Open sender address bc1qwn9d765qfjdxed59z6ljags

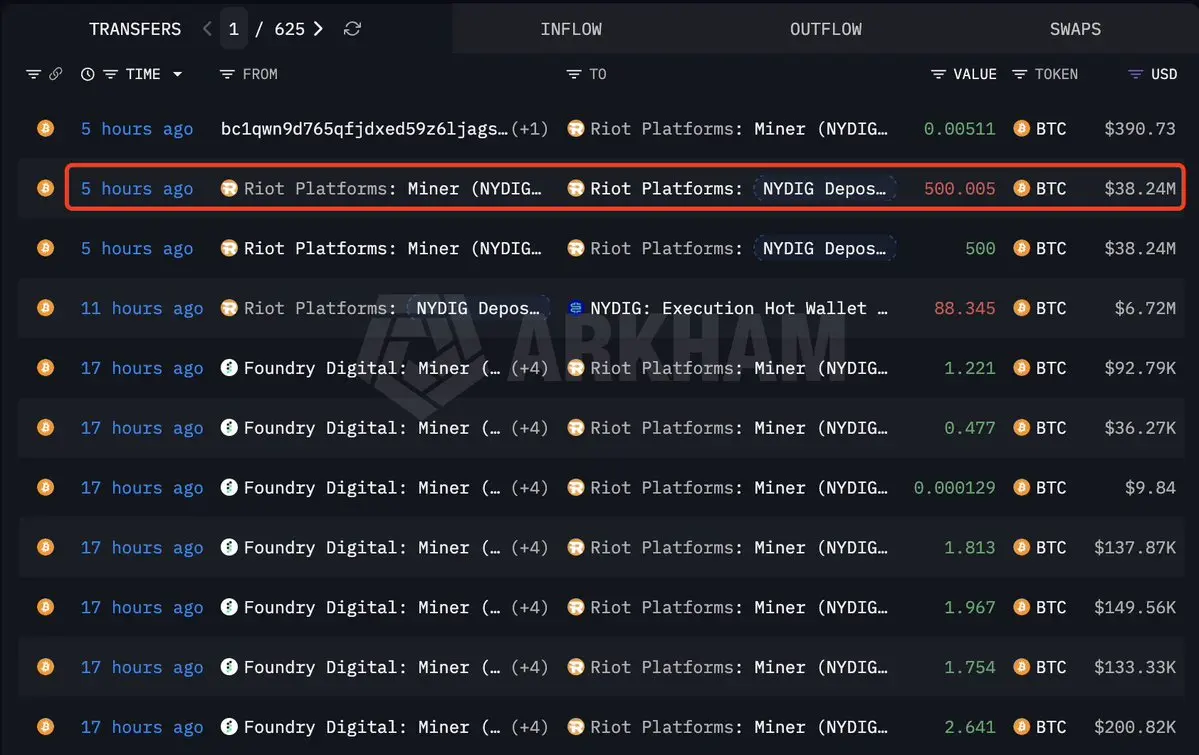[364, 129]
